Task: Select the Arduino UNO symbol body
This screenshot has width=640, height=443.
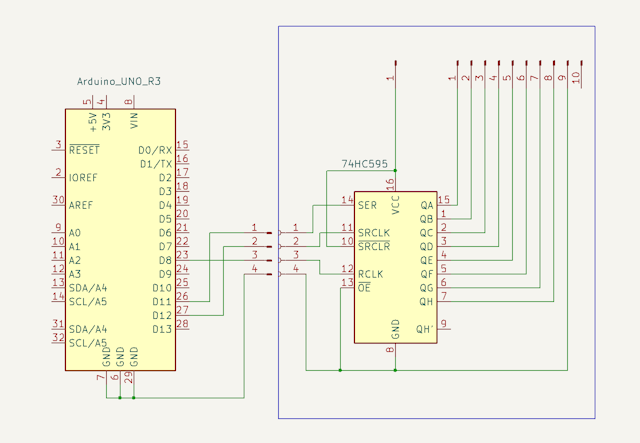Action: click(120, 240)
